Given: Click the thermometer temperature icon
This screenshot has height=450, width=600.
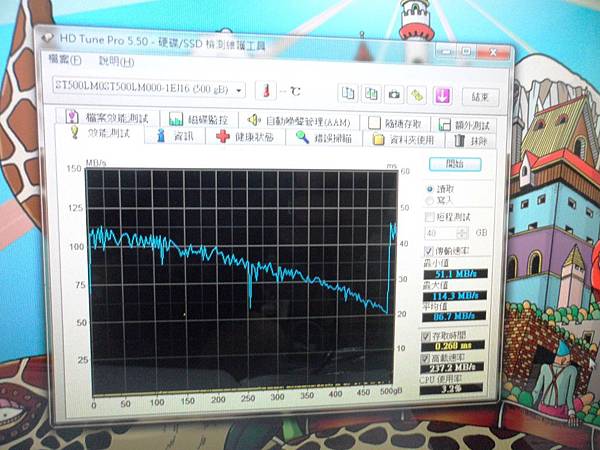Looking at the screenshot, I should (266, 91).
